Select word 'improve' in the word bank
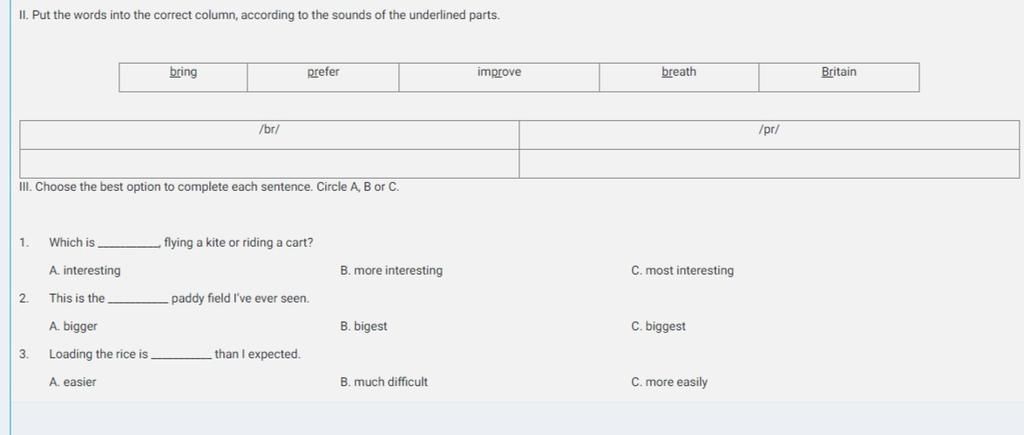The width and height of the screenshot is (1024, 435). pyautogui.click(x=499, y=72)
